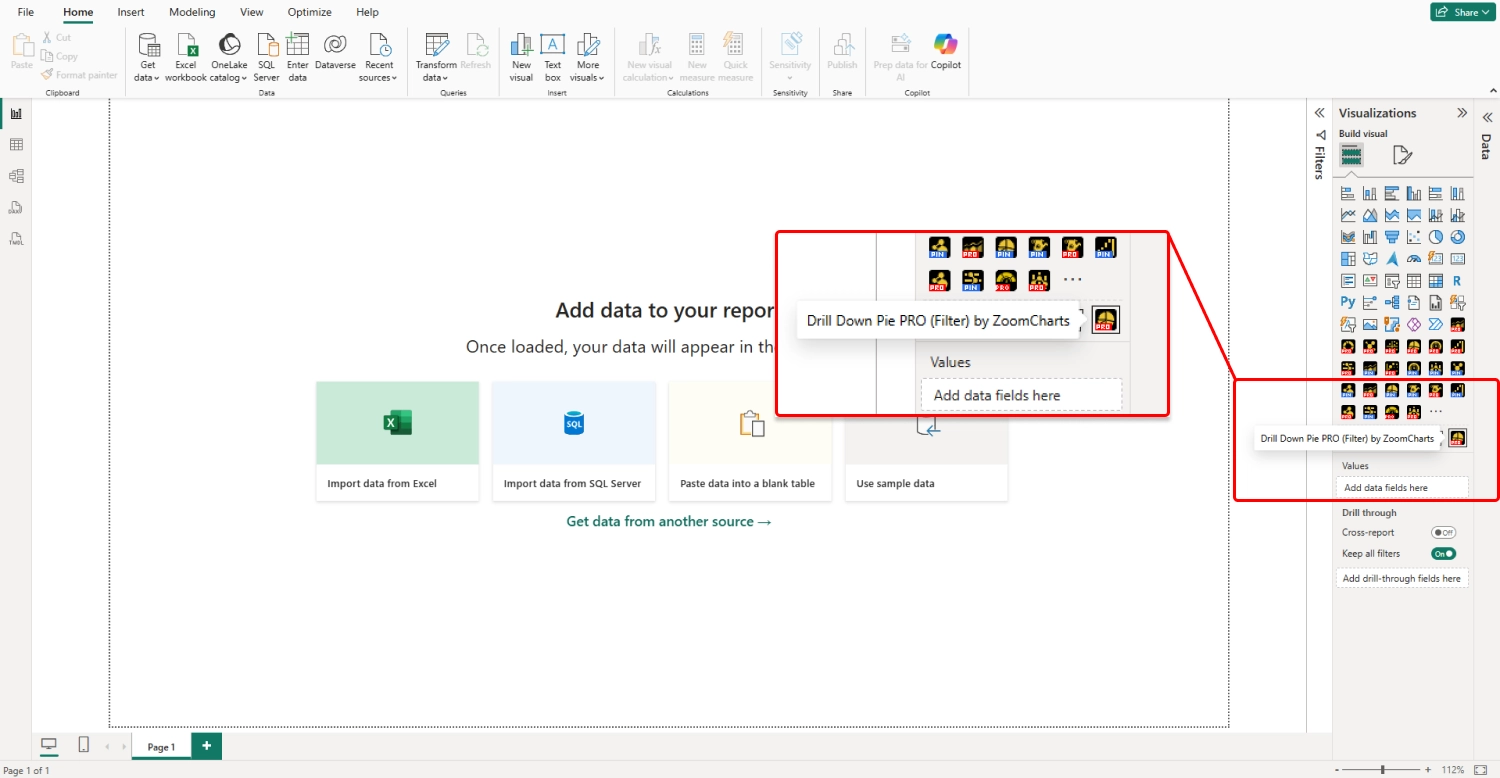Click Import data from Excel card
The height and width of the screenshot is (778, 1500).
(398, 441)
